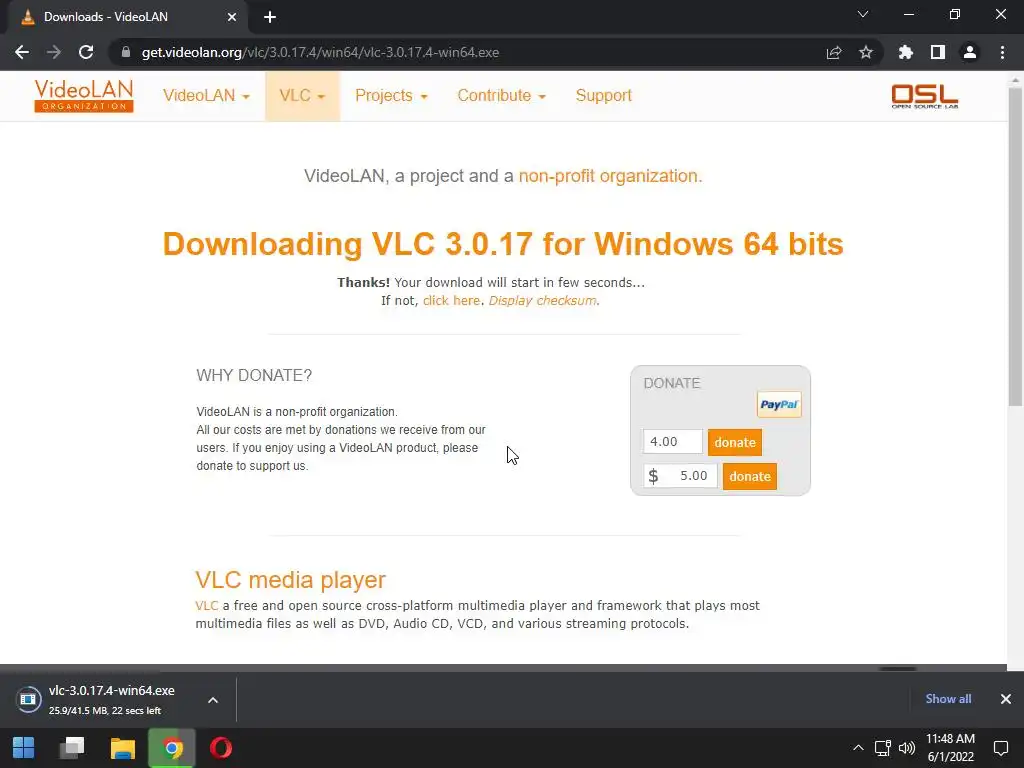The width and height of the screenshot is (1024, 768).
Task: Open the notification center icon
Action: pos(1000,748)
